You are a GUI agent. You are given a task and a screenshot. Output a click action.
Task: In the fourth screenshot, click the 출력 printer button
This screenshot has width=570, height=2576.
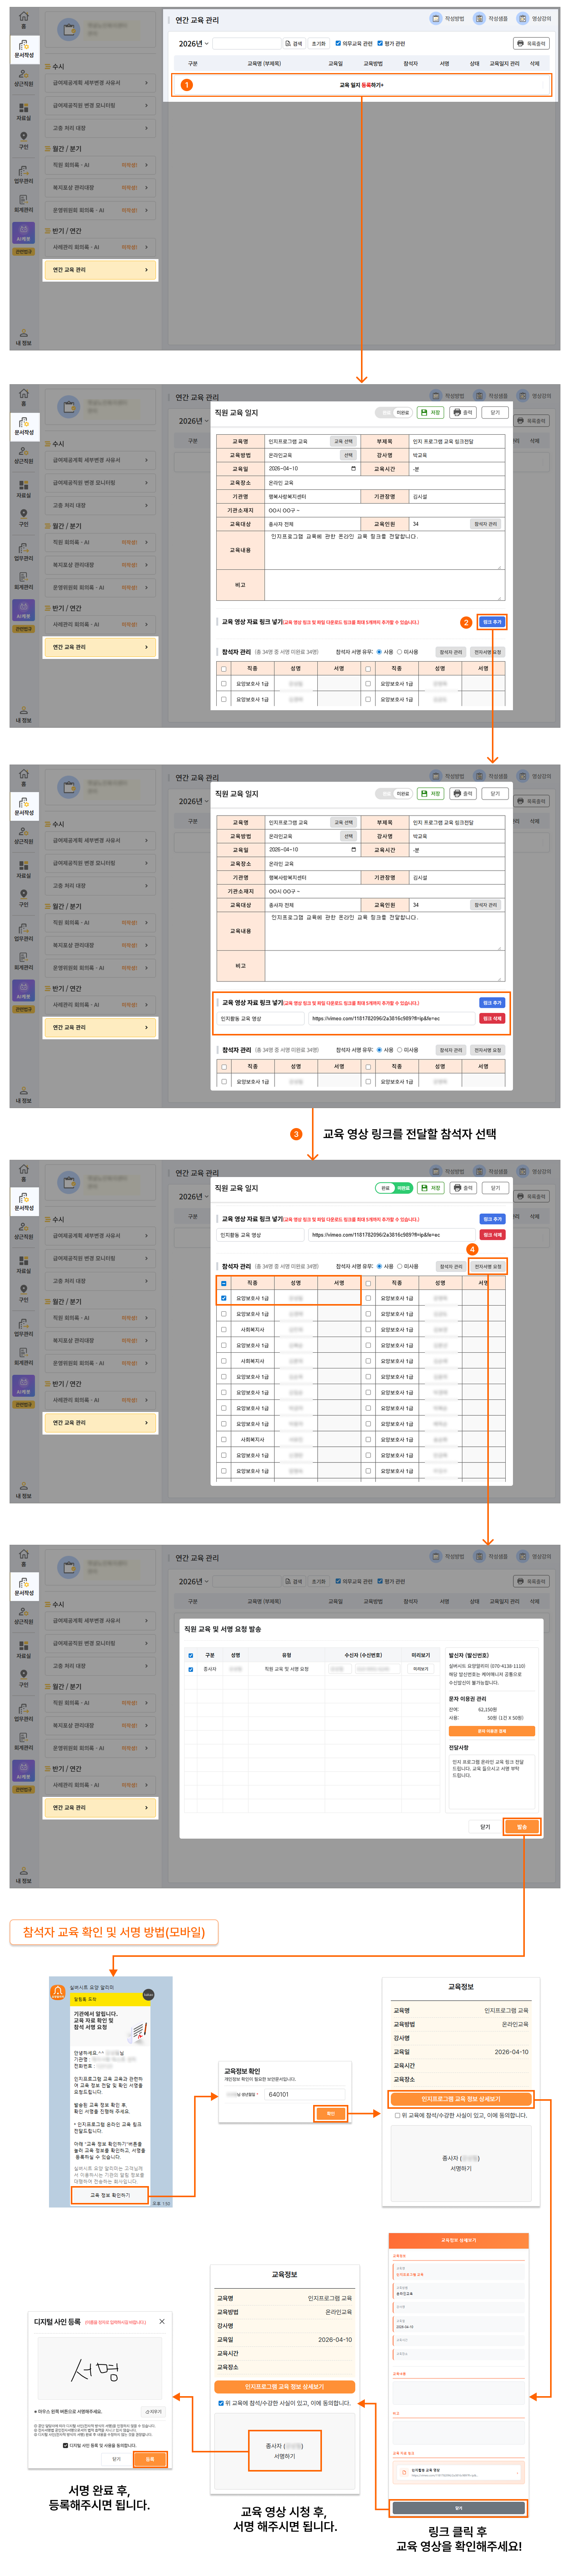(x=463, y=1188)
